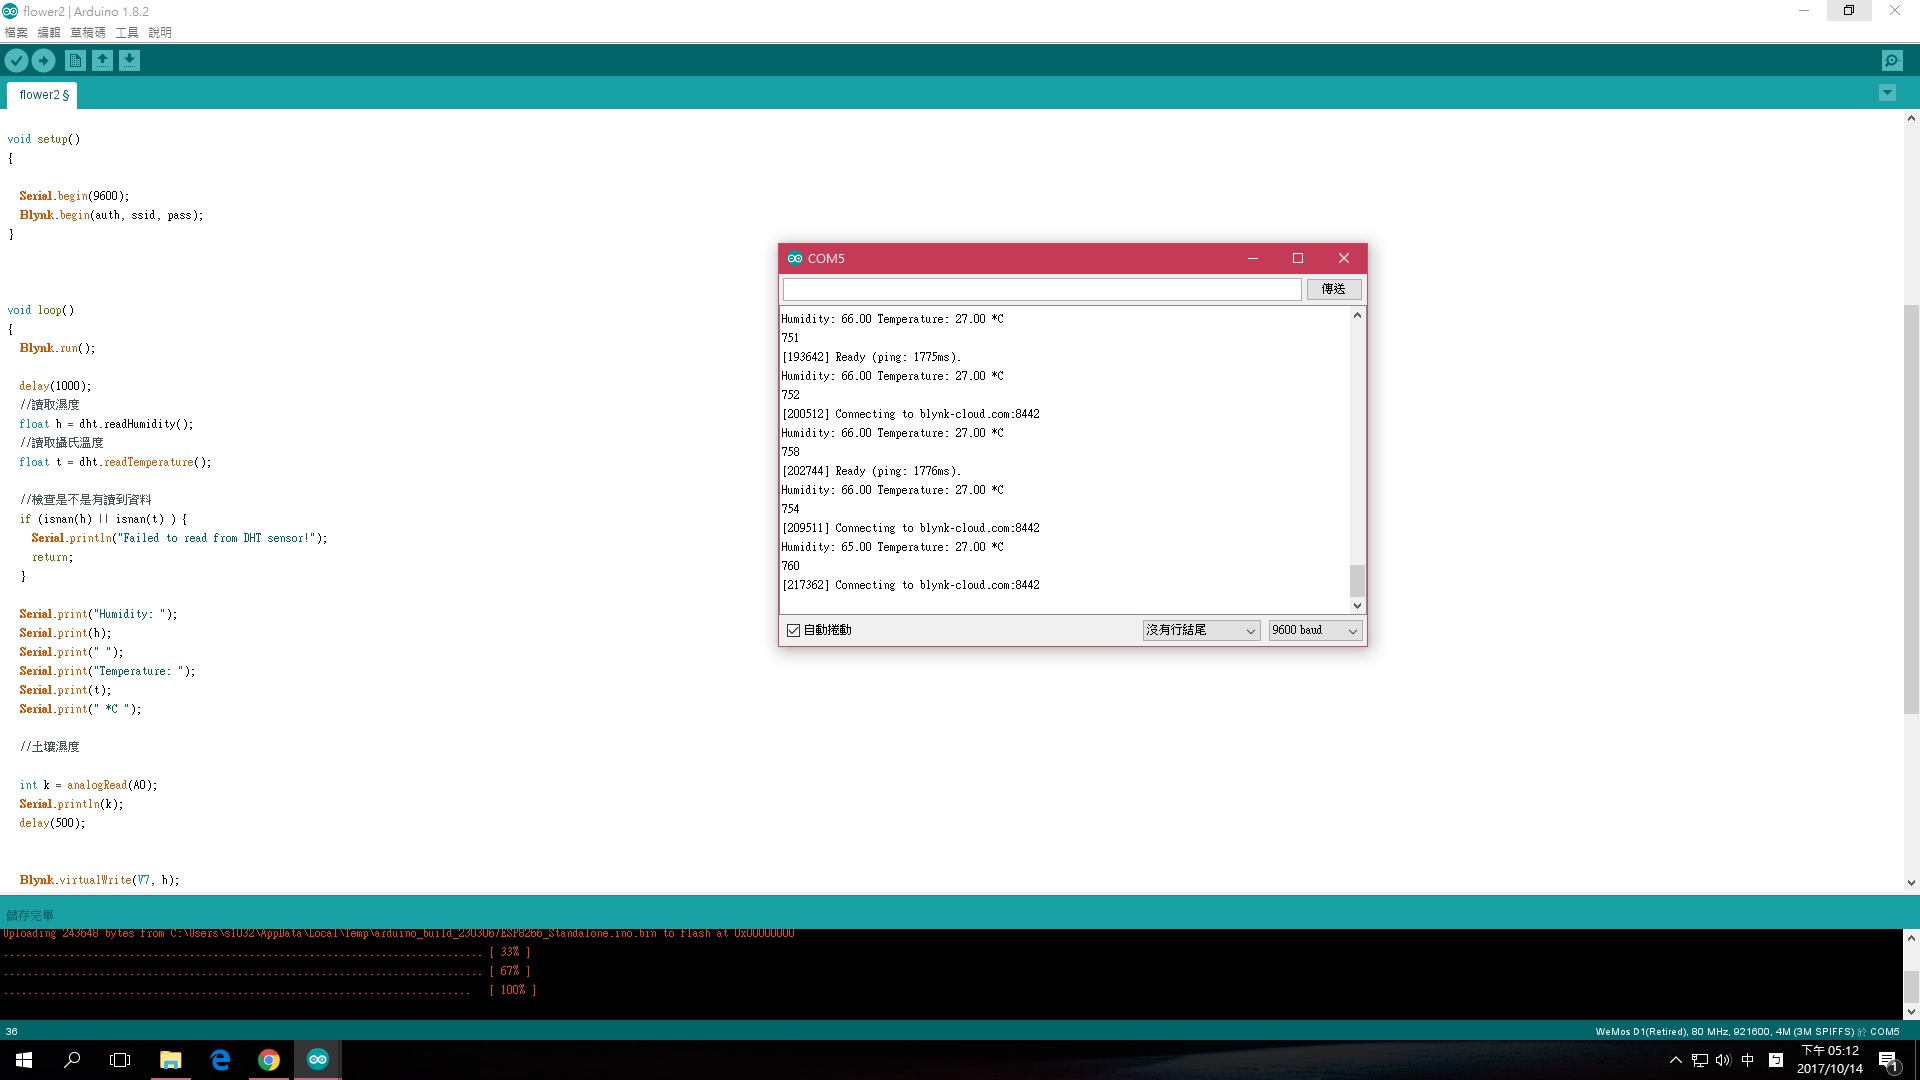
Task: Select the flower2 sketch tab
Action: (43, 95)
